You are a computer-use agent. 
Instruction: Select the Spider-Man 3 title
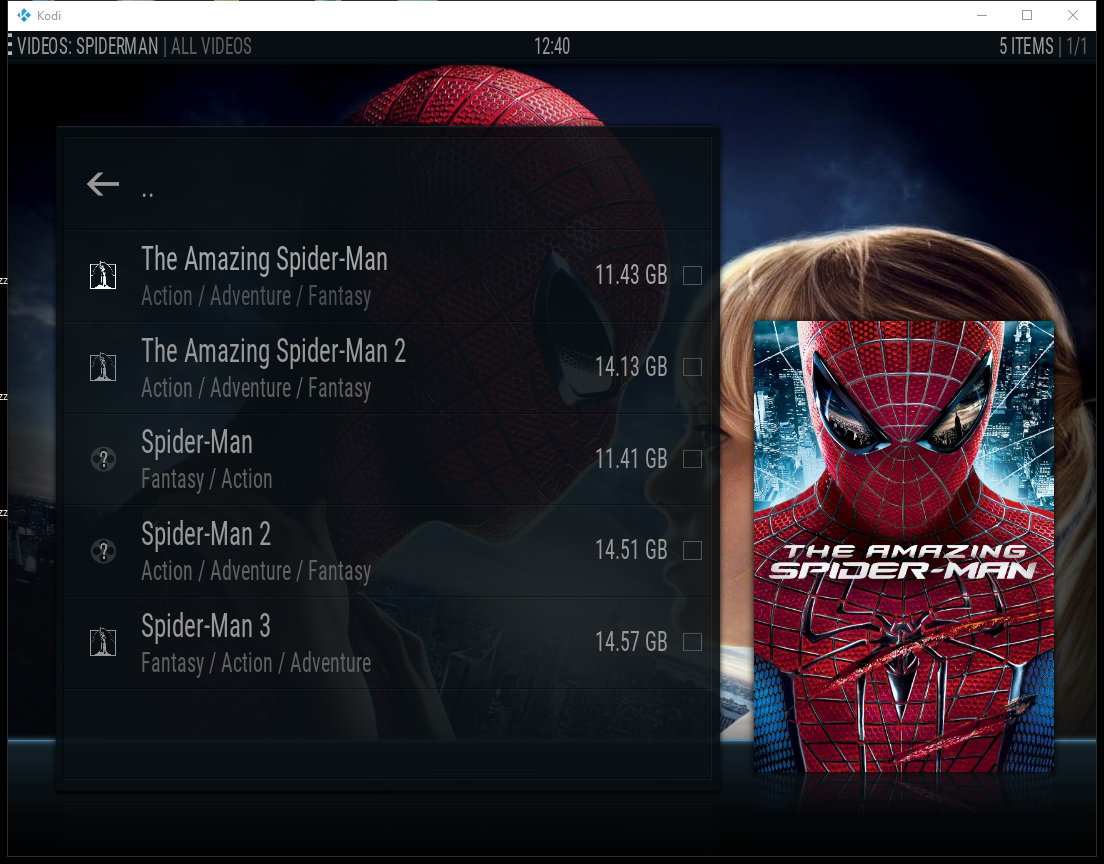click(x=206, y=625)
